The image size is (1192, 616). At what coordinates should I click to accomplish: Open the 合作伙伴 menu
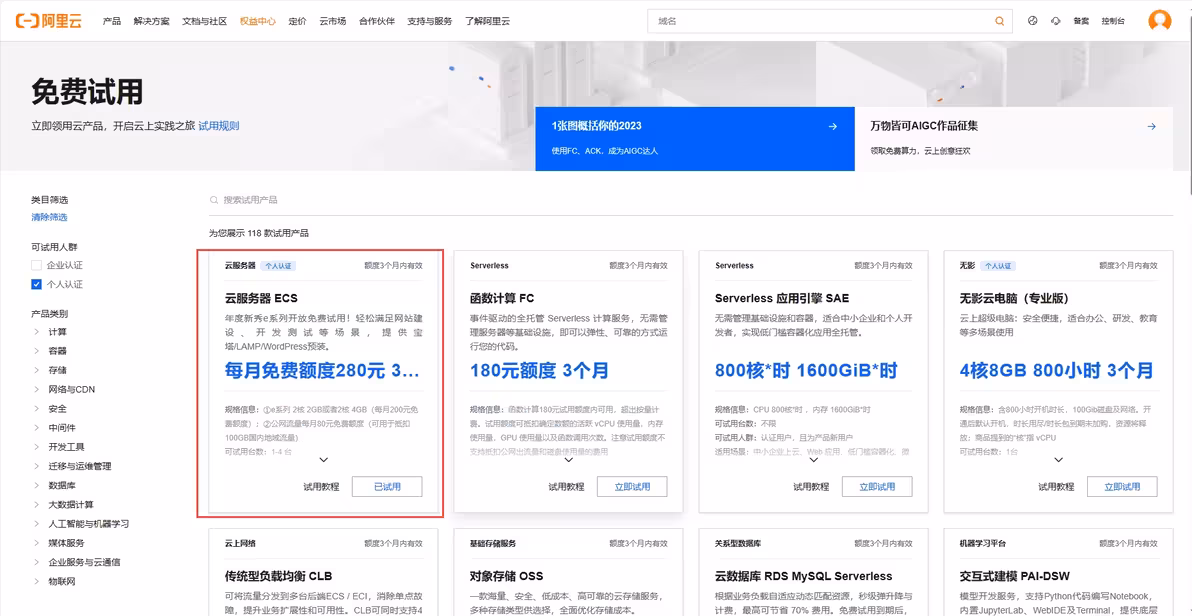(377, 21)
